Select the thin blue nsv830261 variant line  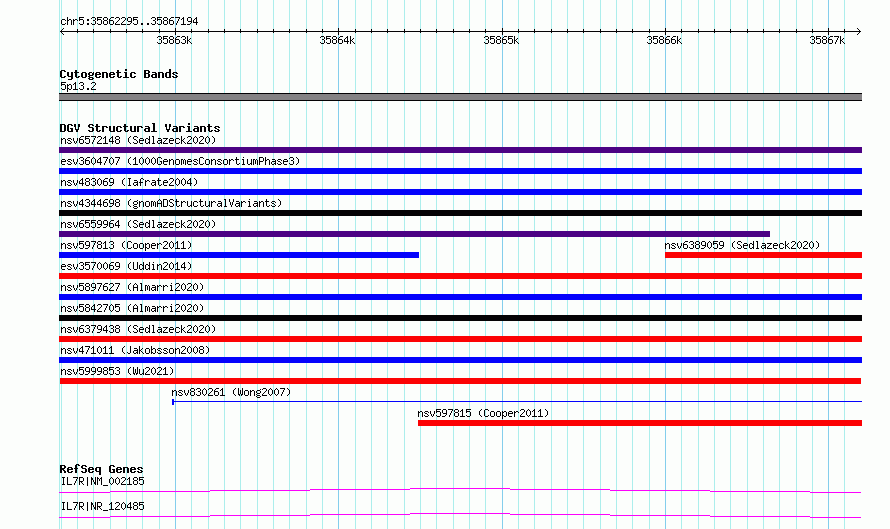517,402
